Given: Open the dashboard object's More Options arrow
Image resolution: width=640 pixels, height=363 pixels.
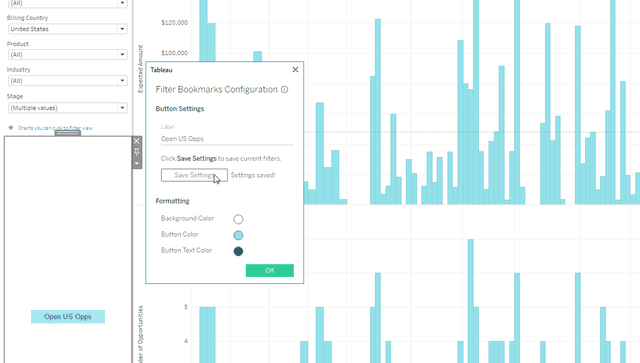Looking at the screenshot, I should [x=137, y=163].
